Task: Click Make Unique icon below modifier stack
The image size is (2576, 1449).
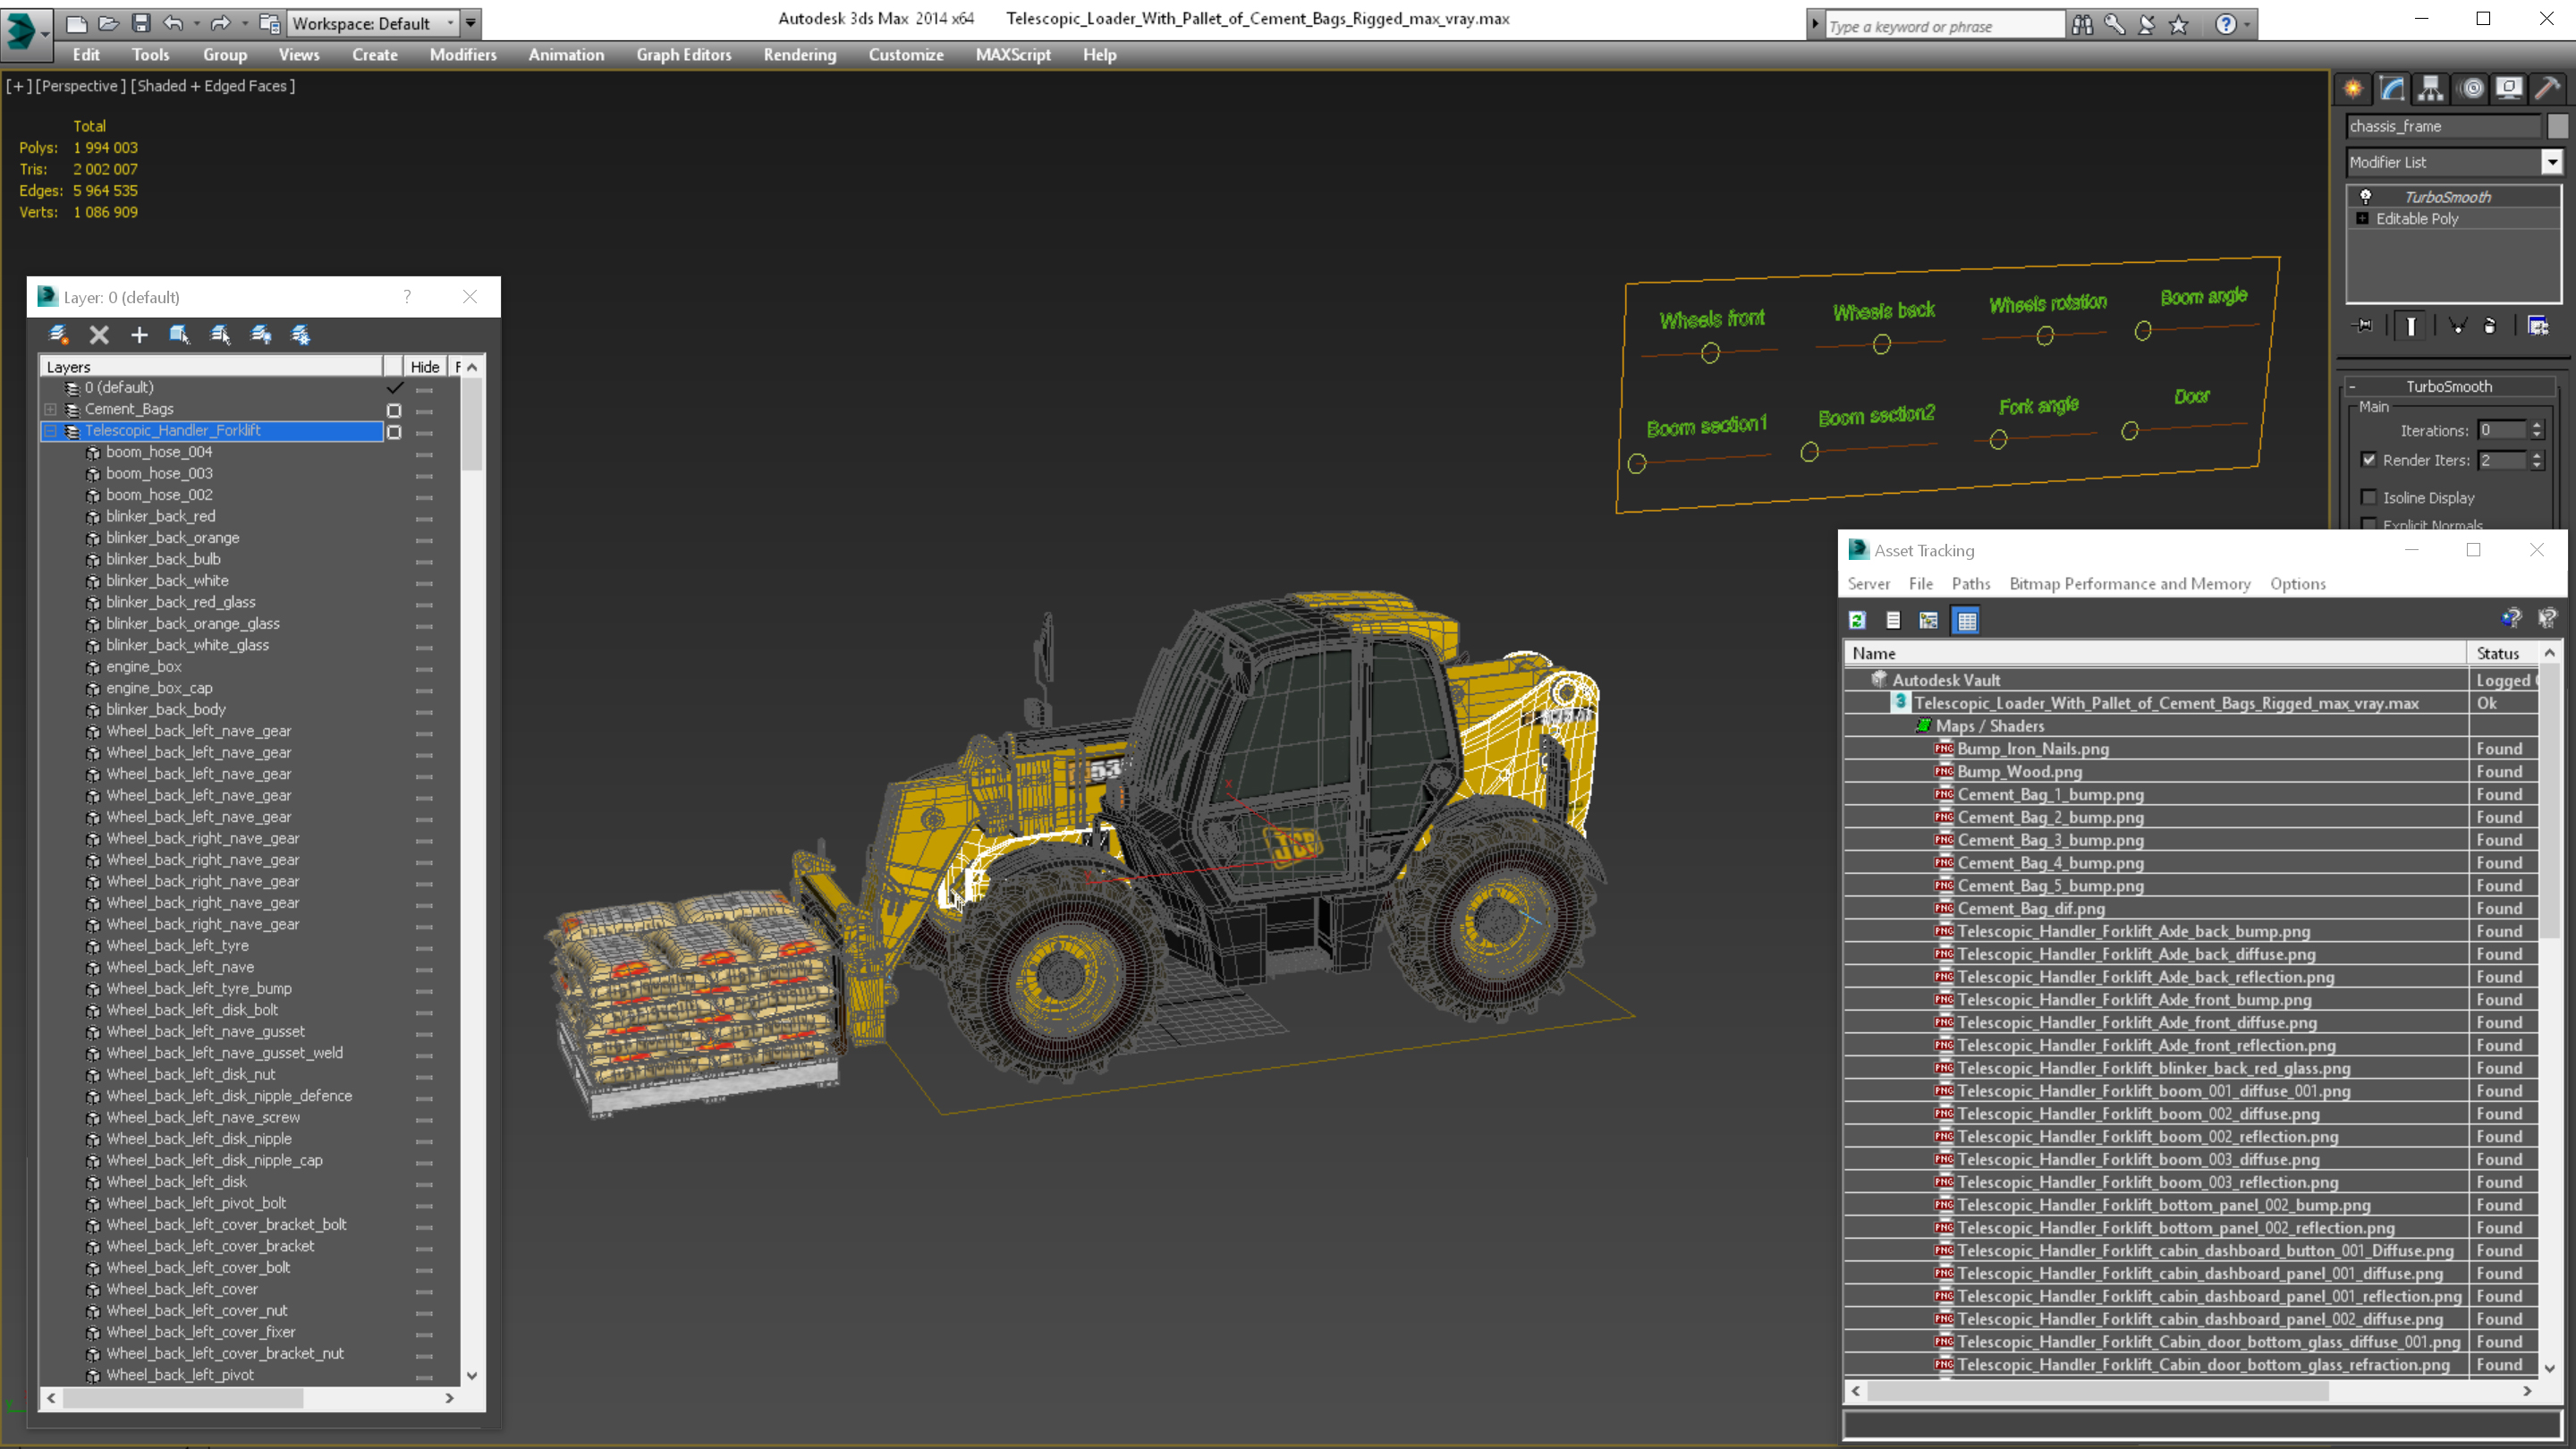Action: (2457, 326)
